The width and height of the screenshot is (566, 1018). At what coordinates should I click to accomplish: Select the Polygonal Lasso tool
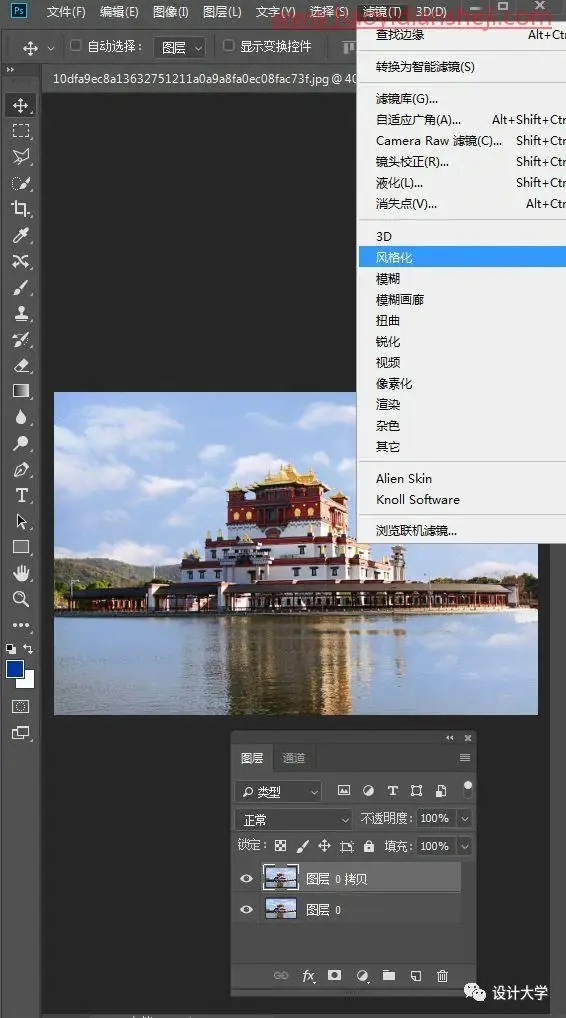(x=21, y=156)
